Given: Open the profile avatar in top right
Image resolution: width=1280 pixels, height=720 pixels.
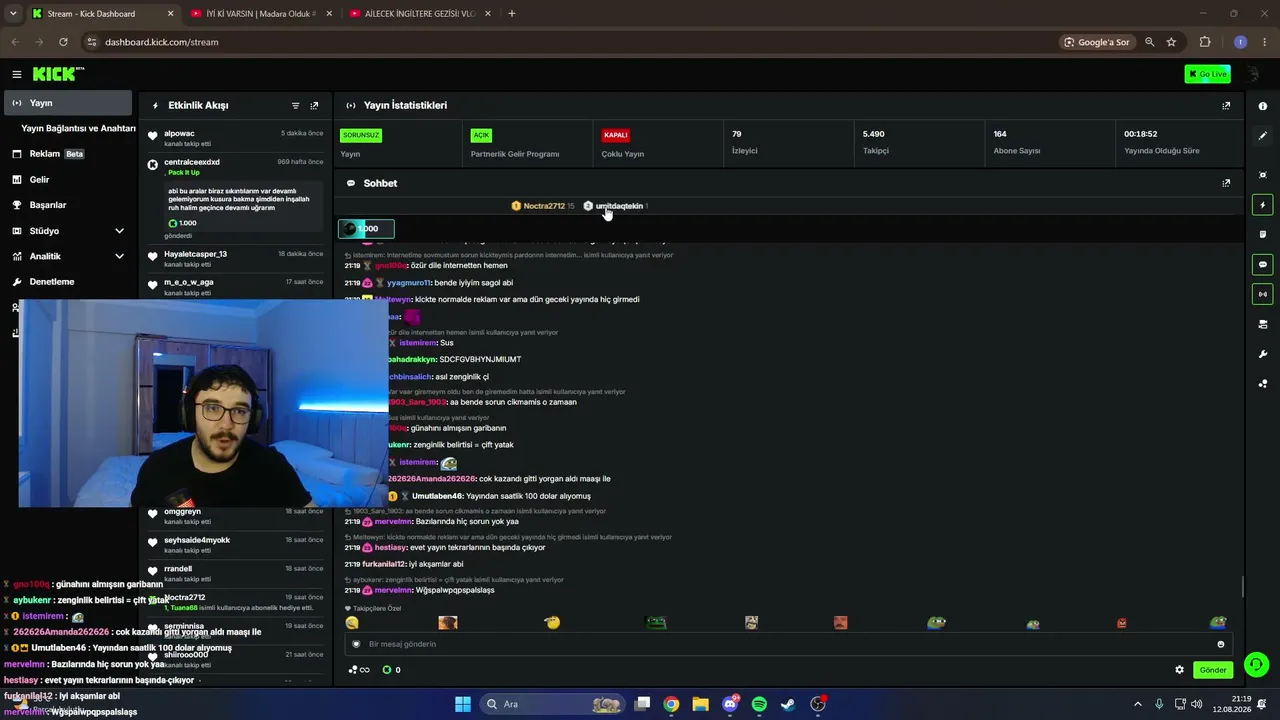Looking at the screenshot, I should (1253, 74).
